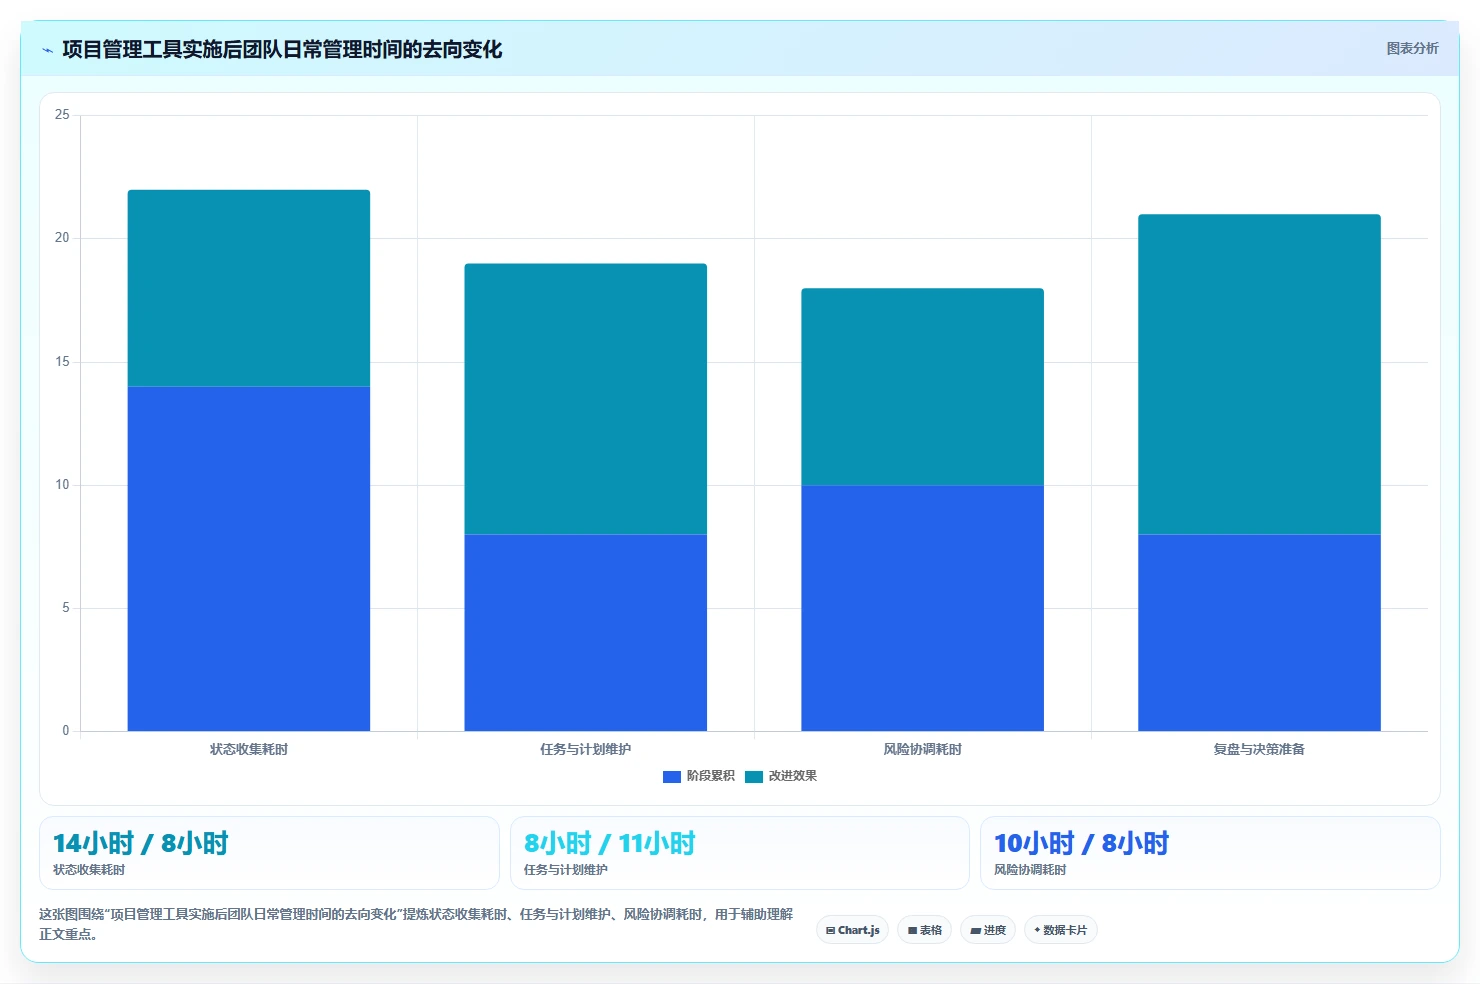Click the teal bar segment for 任务与计划维护
This screenshot has width=1480, height=984.
(586, 399)
